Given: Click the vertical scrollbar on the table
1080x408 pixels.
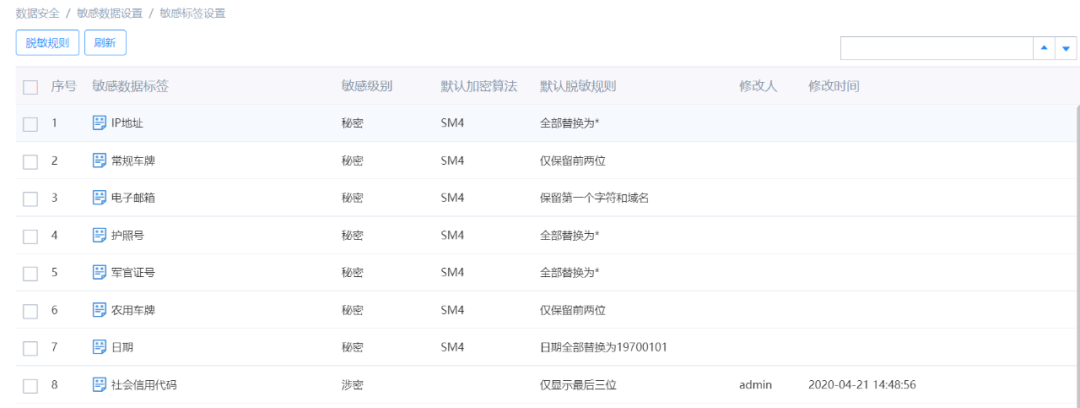Looking at the screenshot, I should pos(1076,250).
